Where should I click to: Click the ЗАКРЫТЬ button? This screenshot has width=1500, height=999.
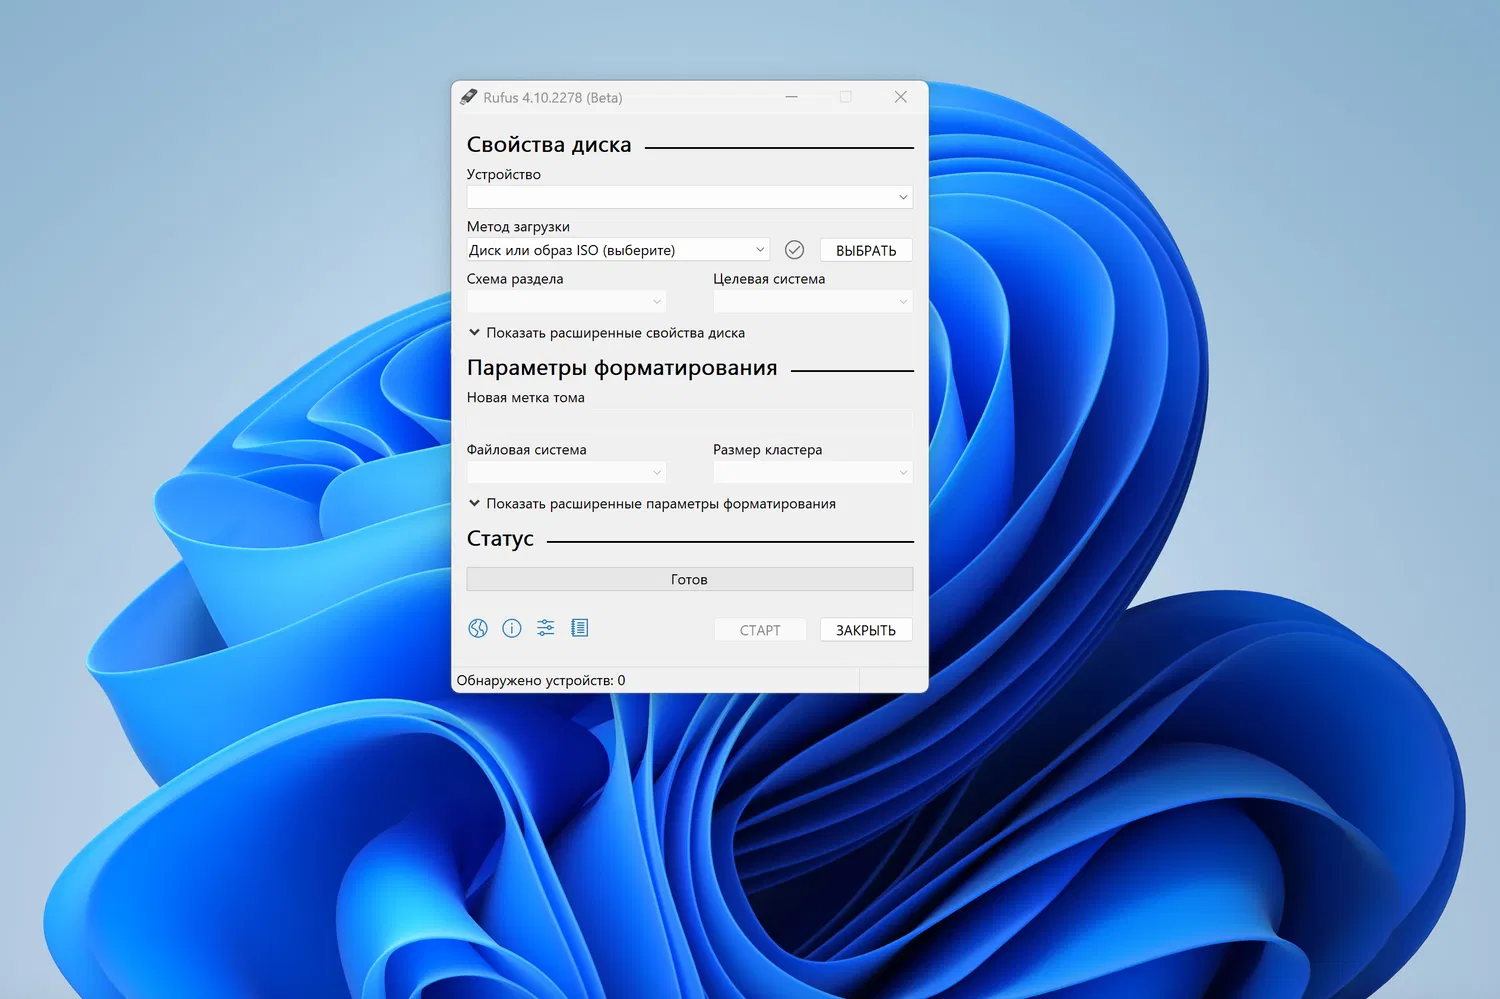point(866,630)
